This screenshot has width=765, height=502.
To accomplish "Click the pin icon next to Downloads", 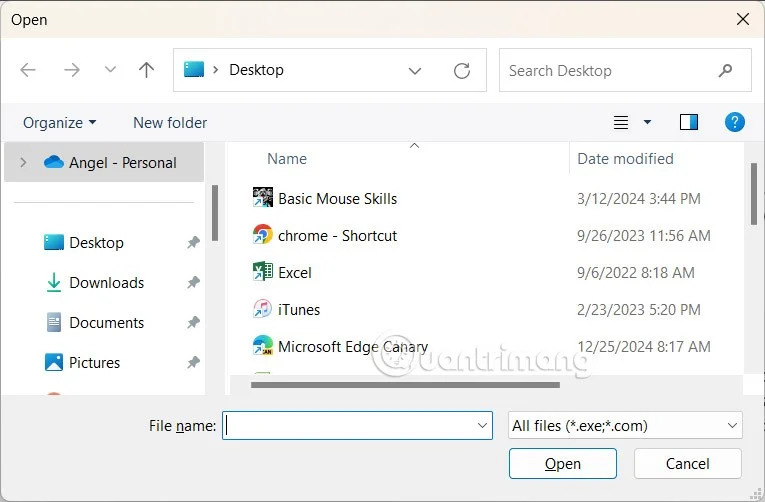I will [x=194, y=282].
